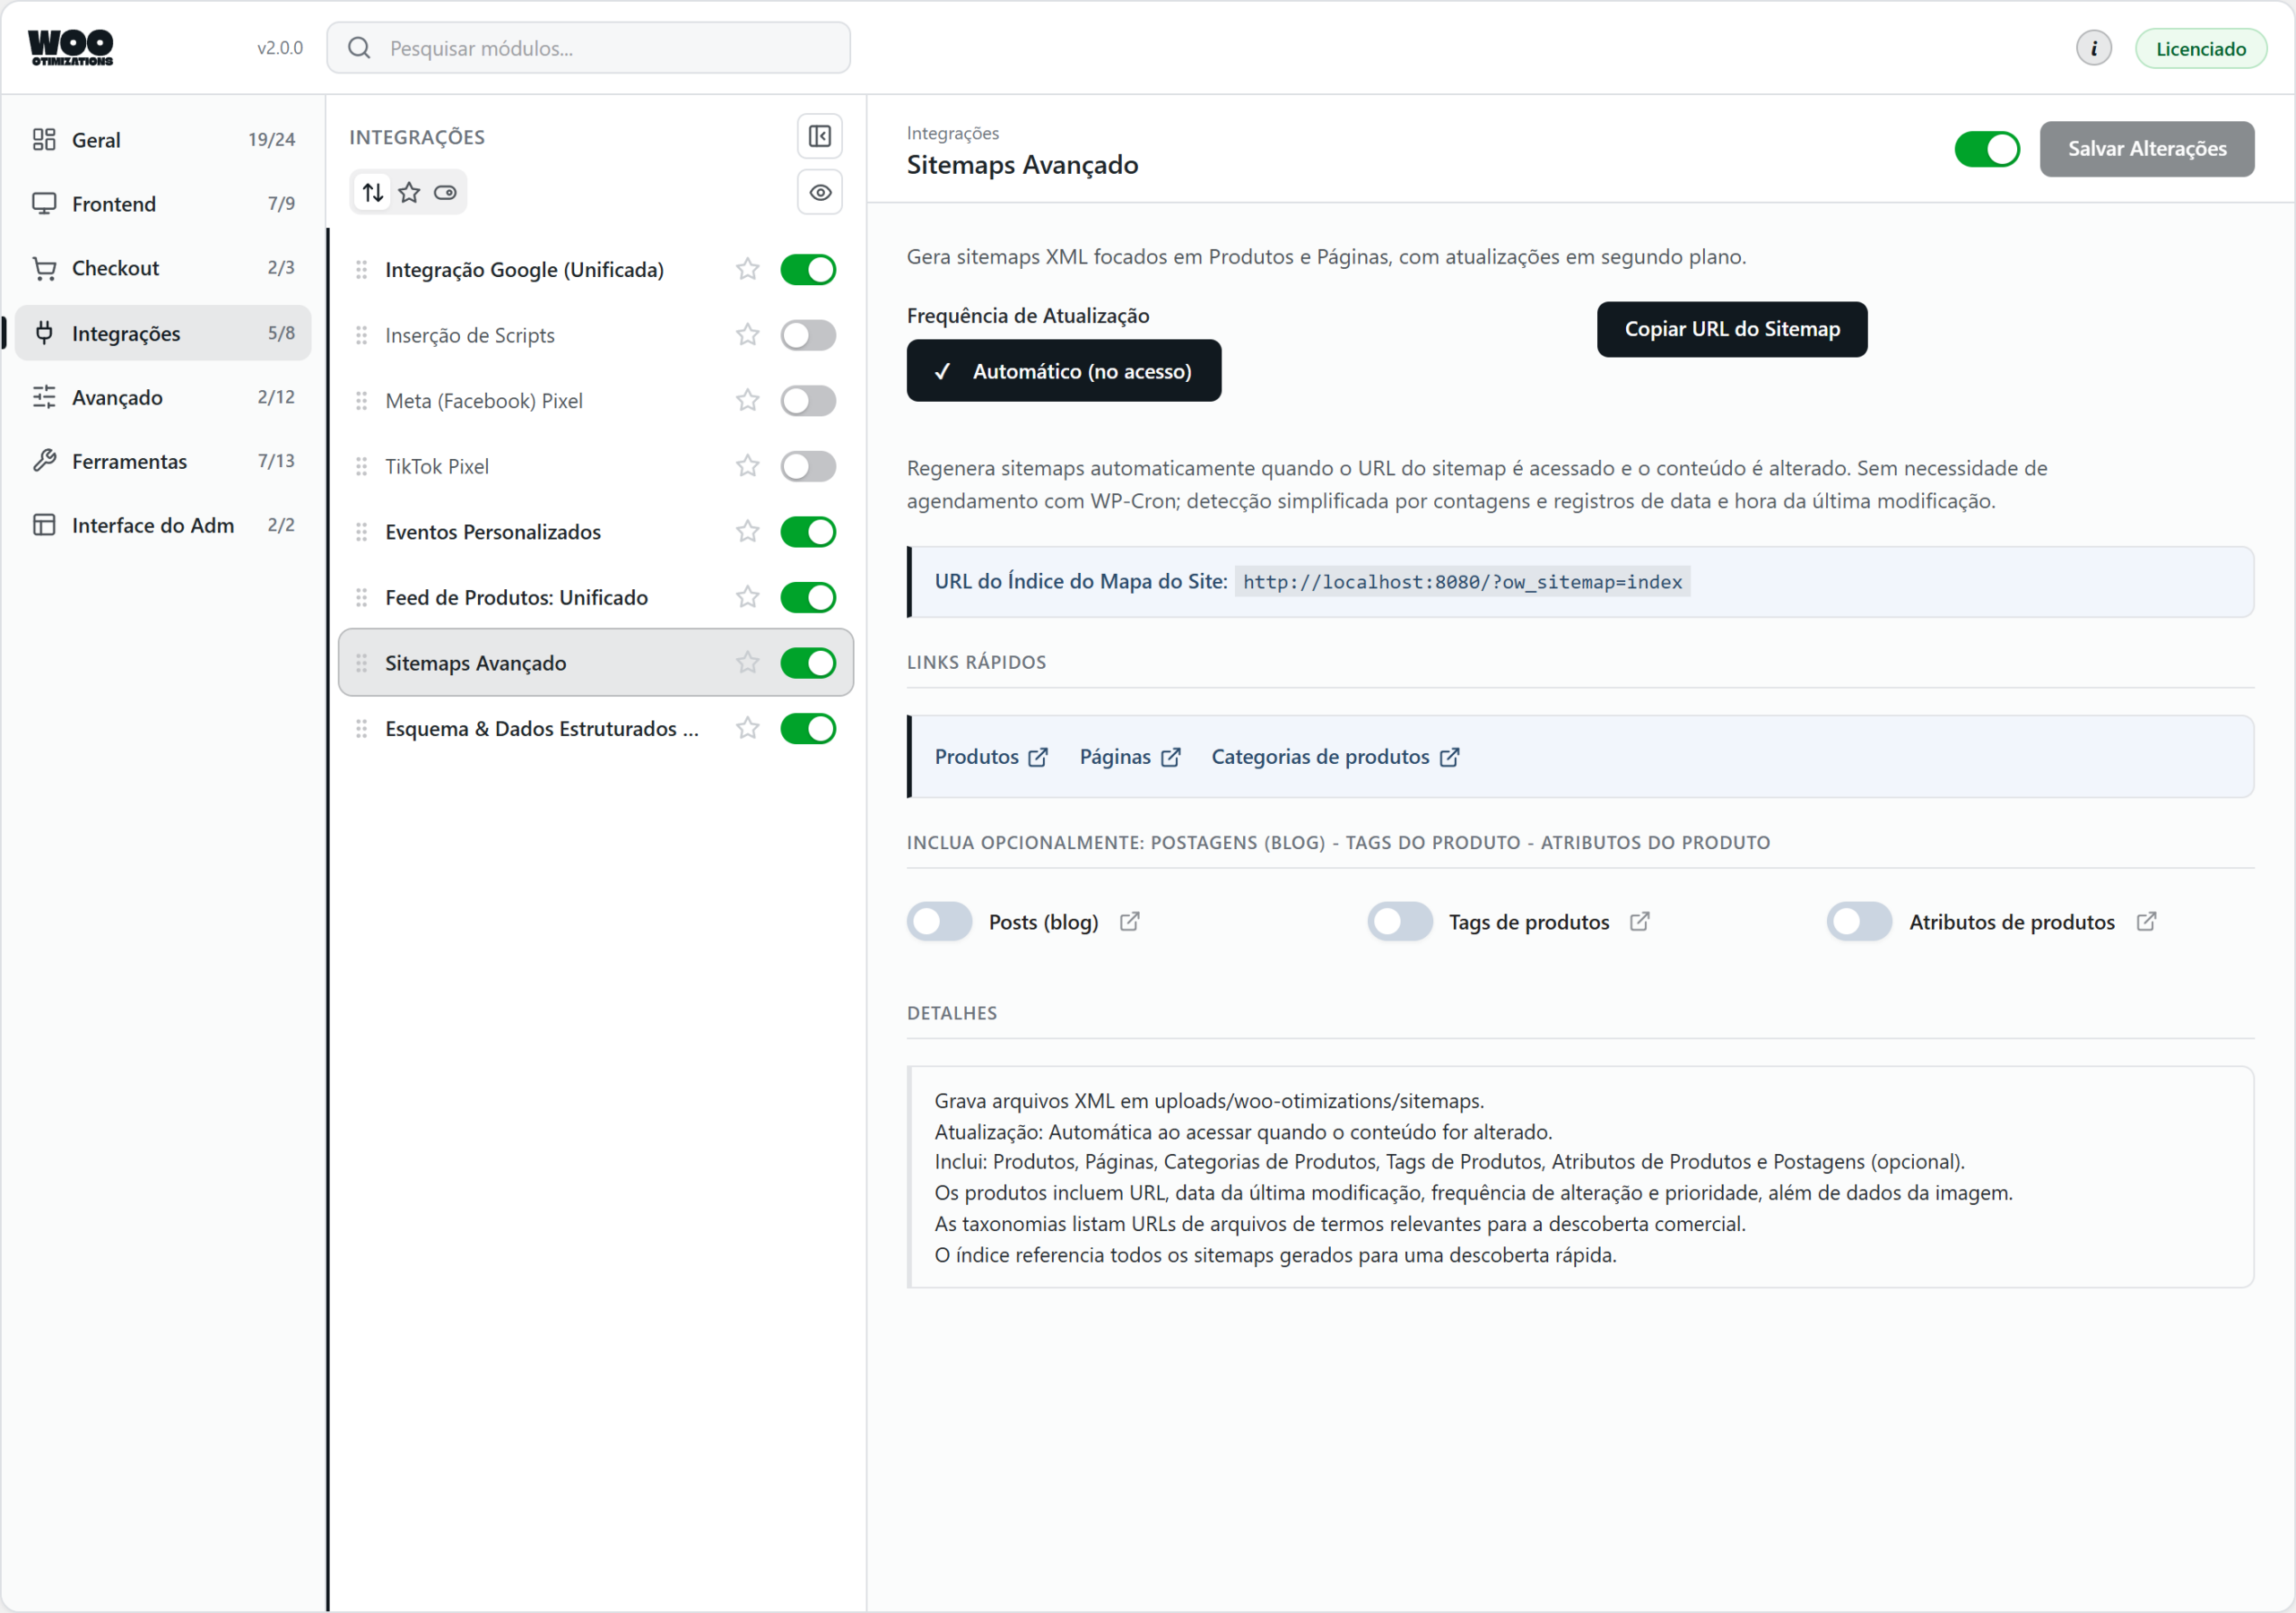Open the Frontend section in sidebar
Image resolution: width=2296 pixels, height=1613 pixels.
[163, 204]
